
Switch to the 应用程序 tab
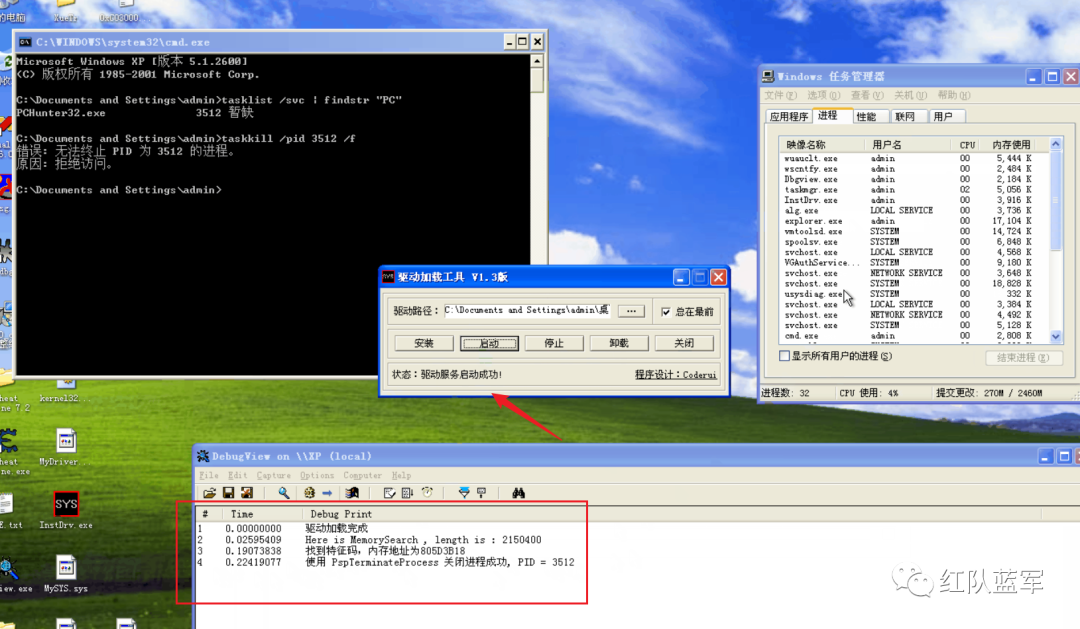pyautogui.click(x=789, y=116)
